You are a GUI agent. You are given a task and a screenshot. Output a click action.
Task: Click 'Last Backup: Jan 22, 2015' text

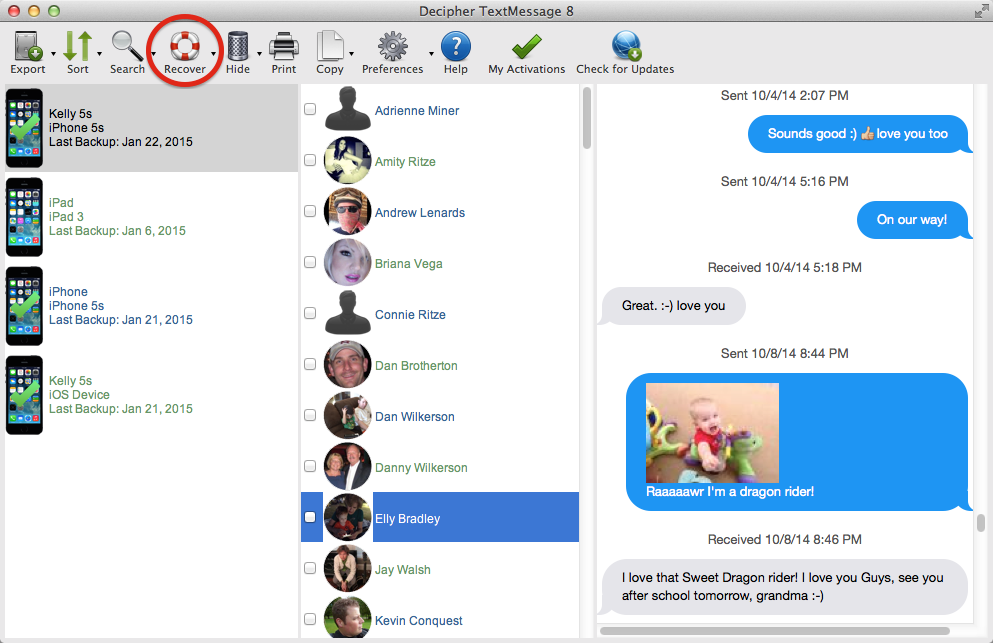120,142
